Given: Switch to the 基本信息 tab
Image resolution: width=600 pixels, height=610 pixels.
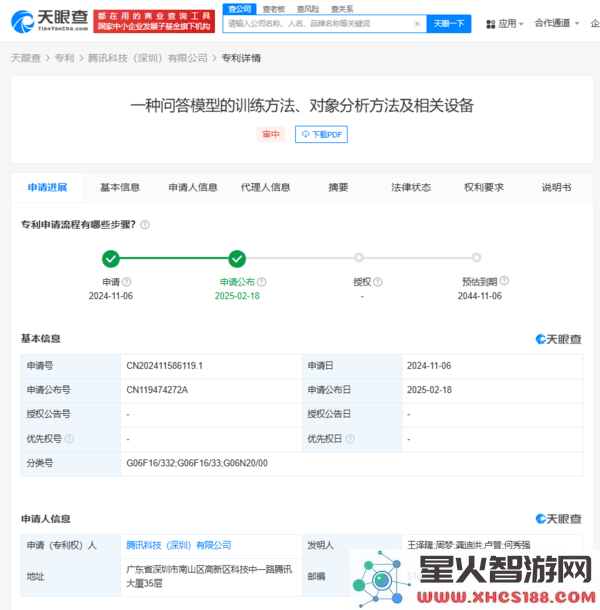Looking at the screenshot, I should point(120,188).
